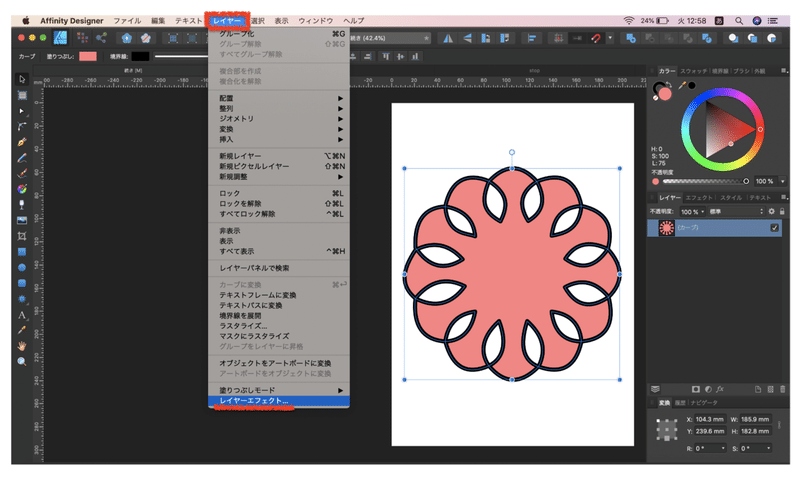Viewport: 800px width, 479px height.
Task: Select the Corner tool
Action: tap(21, 126)
